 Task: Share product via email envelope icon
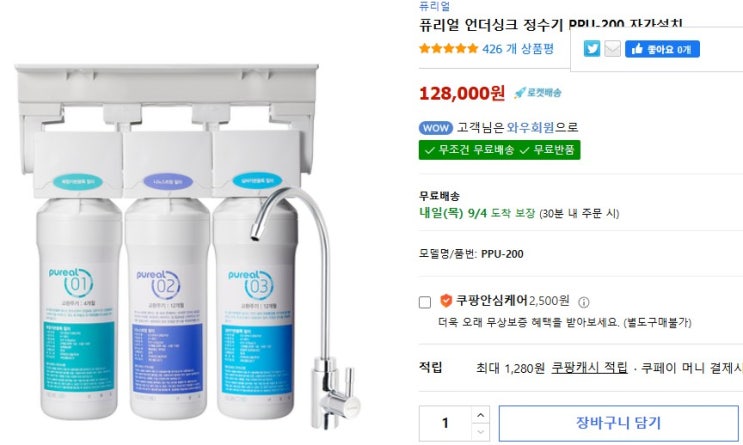tap(612, 49)
